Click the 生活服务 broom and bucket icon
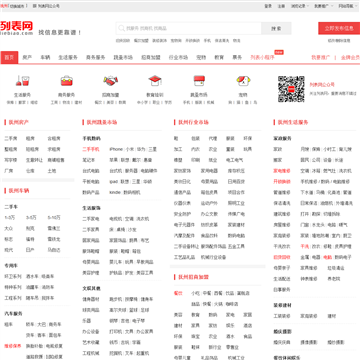The image size is (360, 360). [x=22, y=81]
